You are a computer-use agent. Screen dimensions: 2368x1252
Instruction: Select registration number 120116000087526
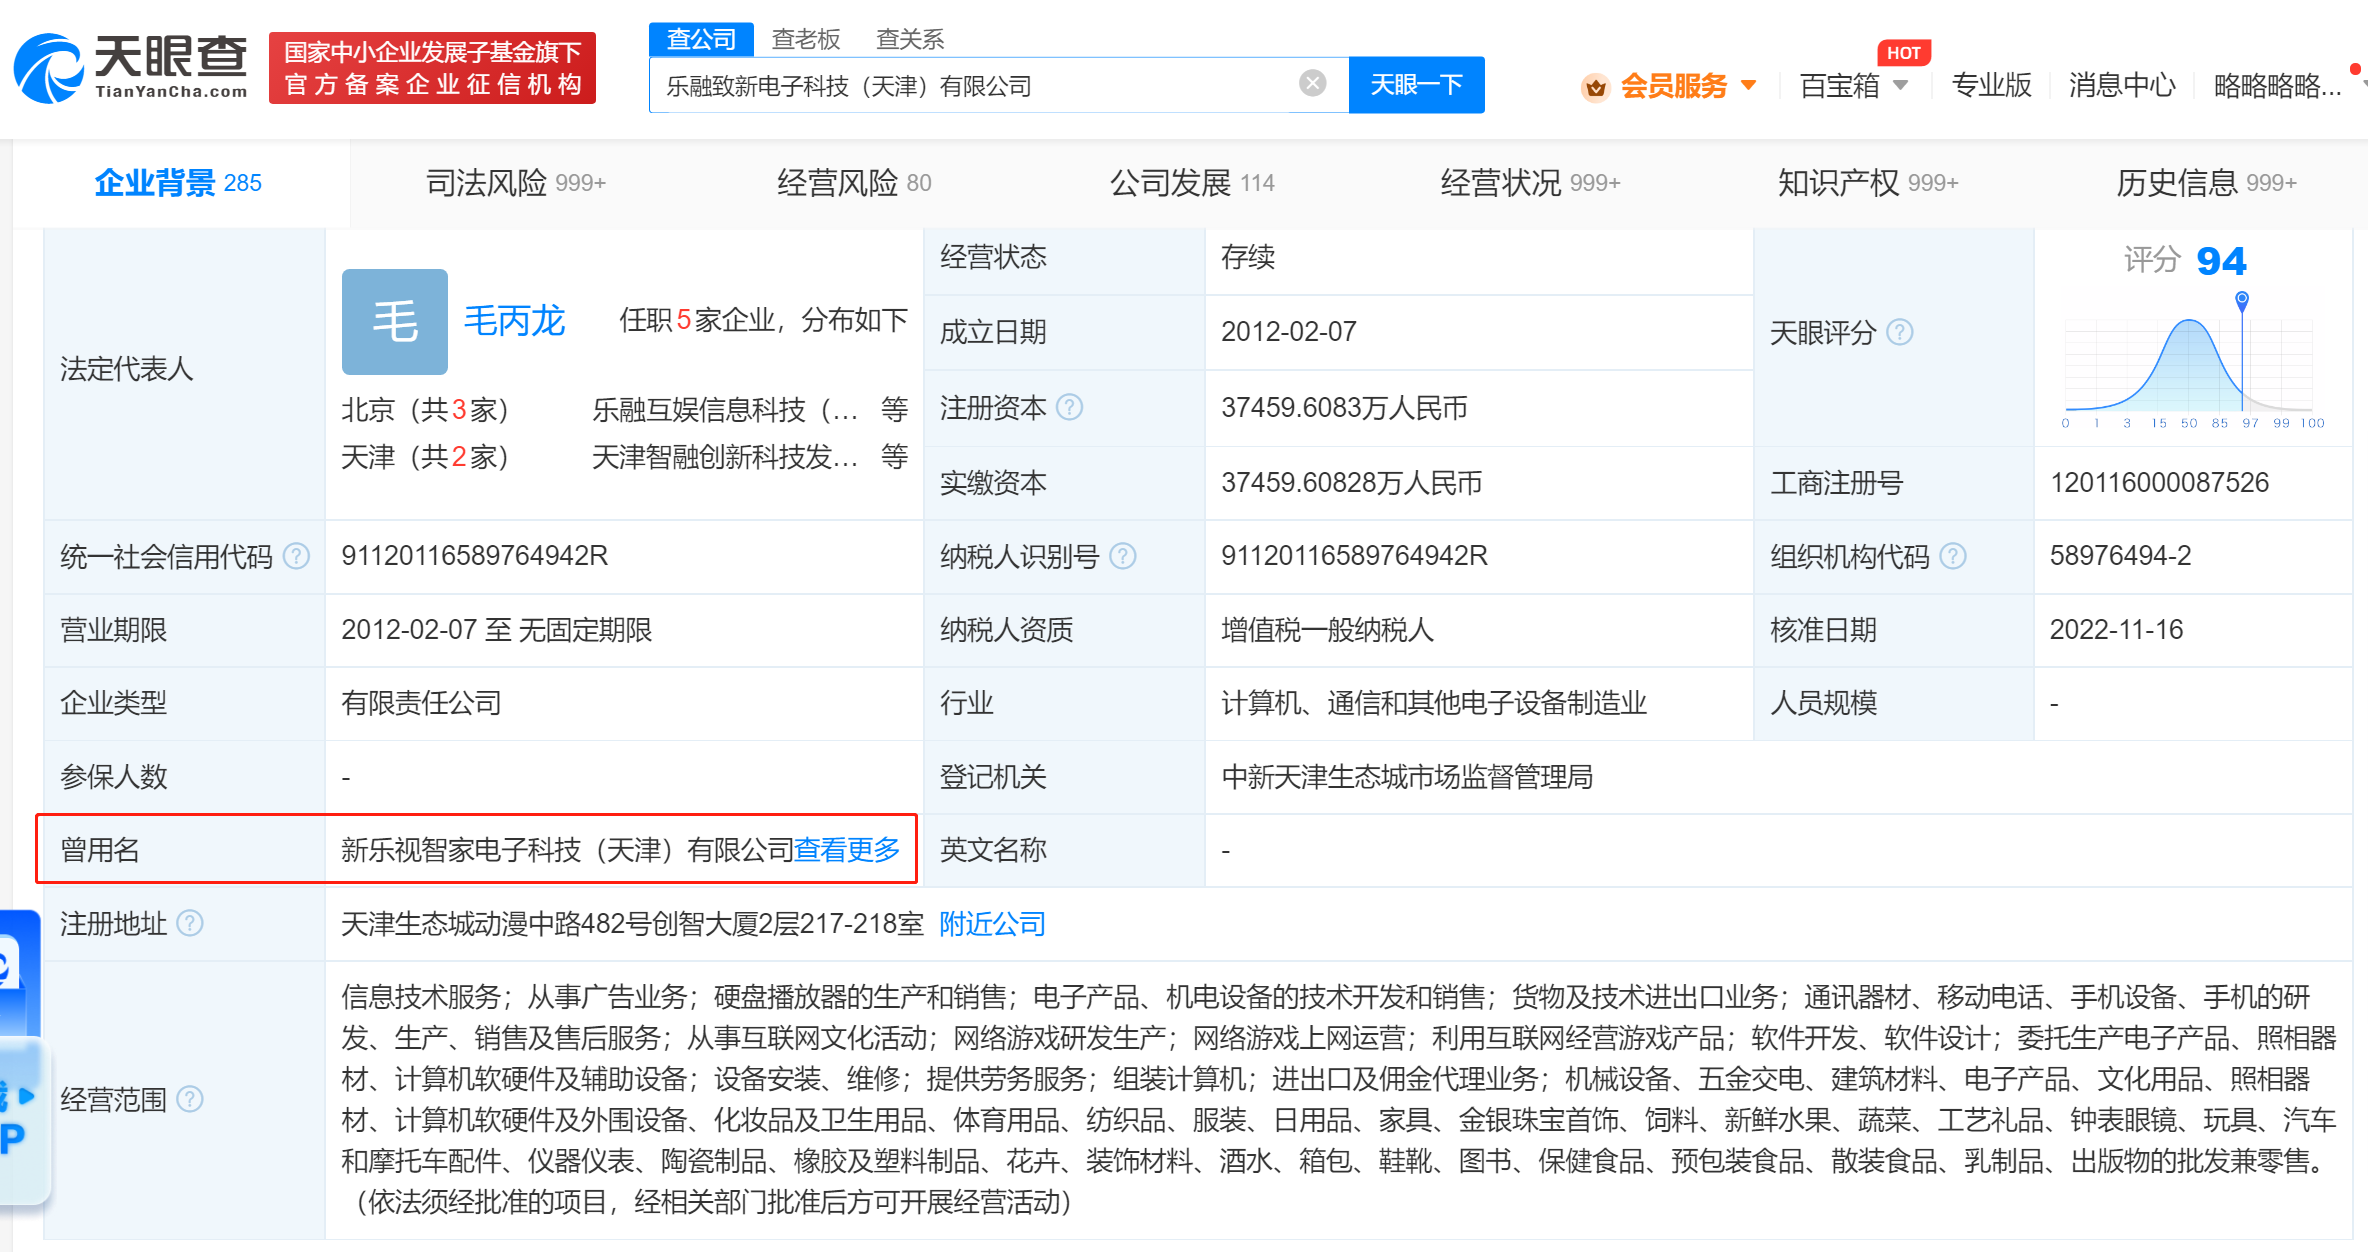(x=2159, y=483)
